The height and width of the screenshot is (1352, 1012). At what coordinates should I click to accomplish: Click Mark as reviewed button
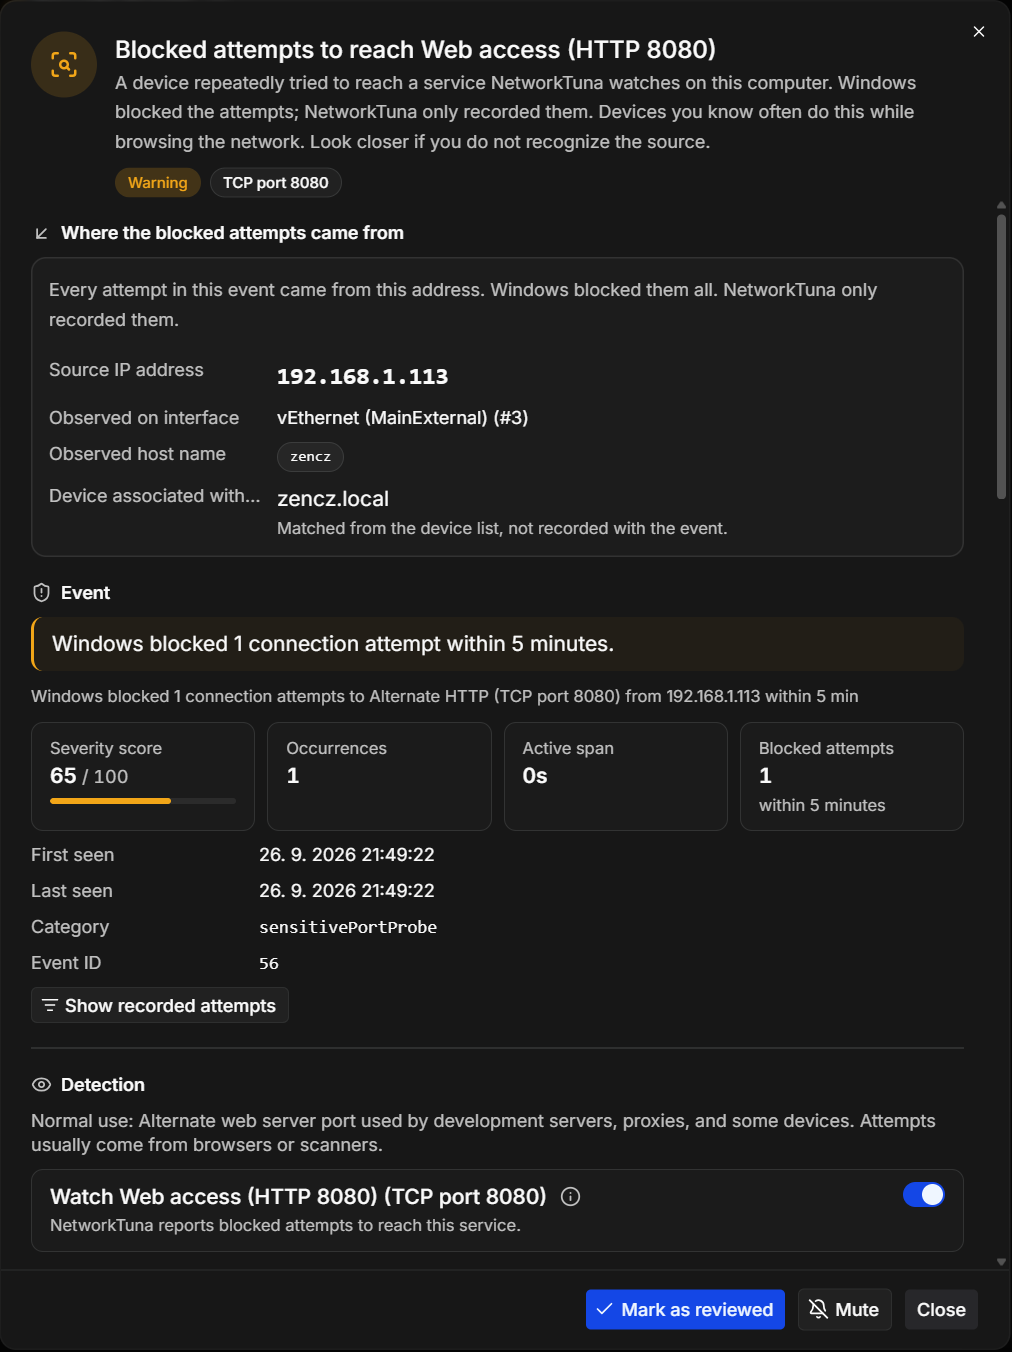685,1310
